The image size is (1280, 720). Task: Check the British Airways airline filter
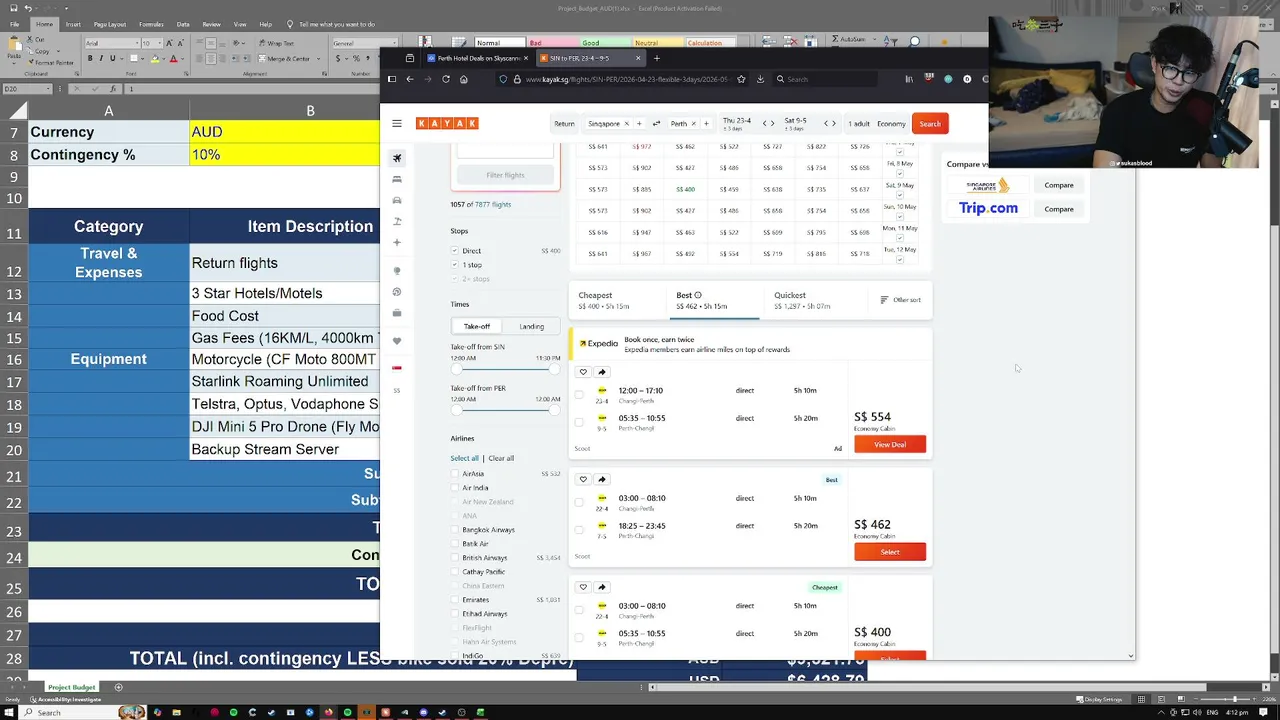tap(455, 558)
